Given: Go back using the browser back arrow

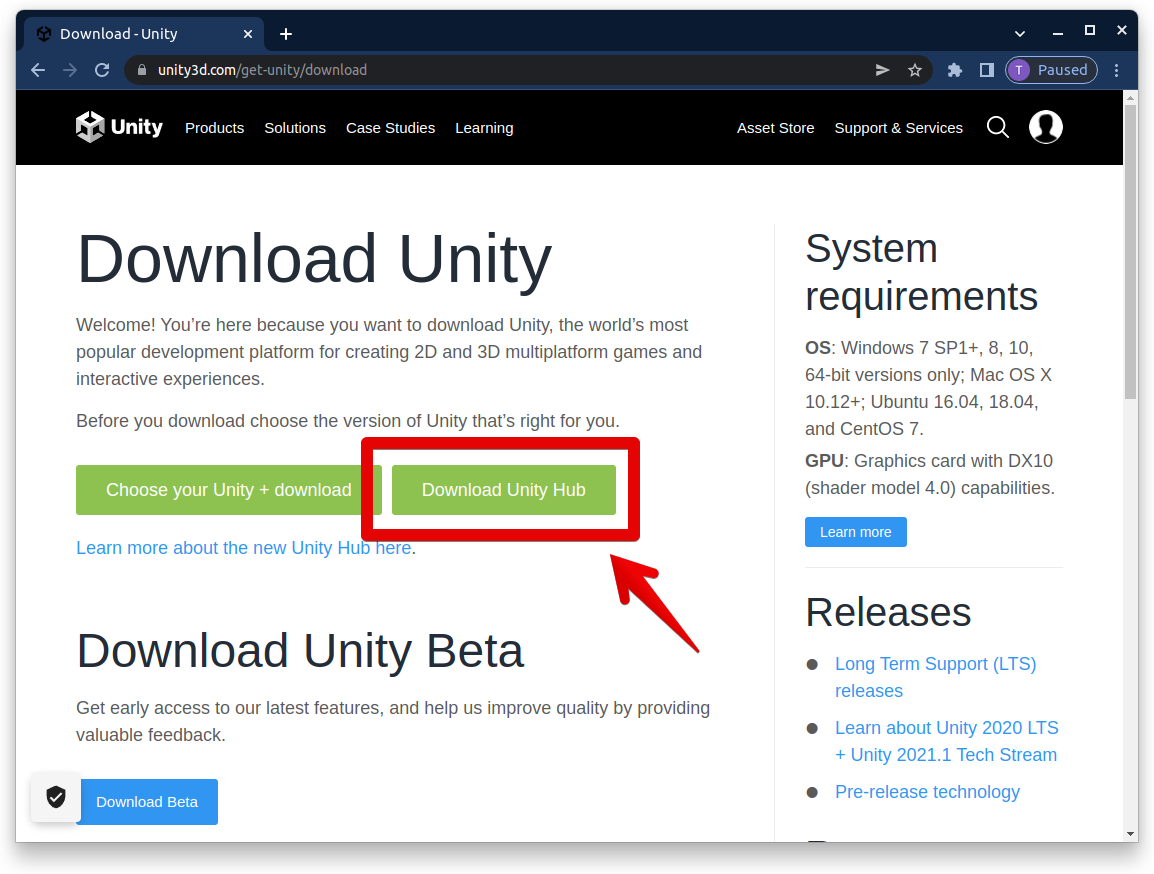Looking at the screenshot, I should click(x=38, y=70).
